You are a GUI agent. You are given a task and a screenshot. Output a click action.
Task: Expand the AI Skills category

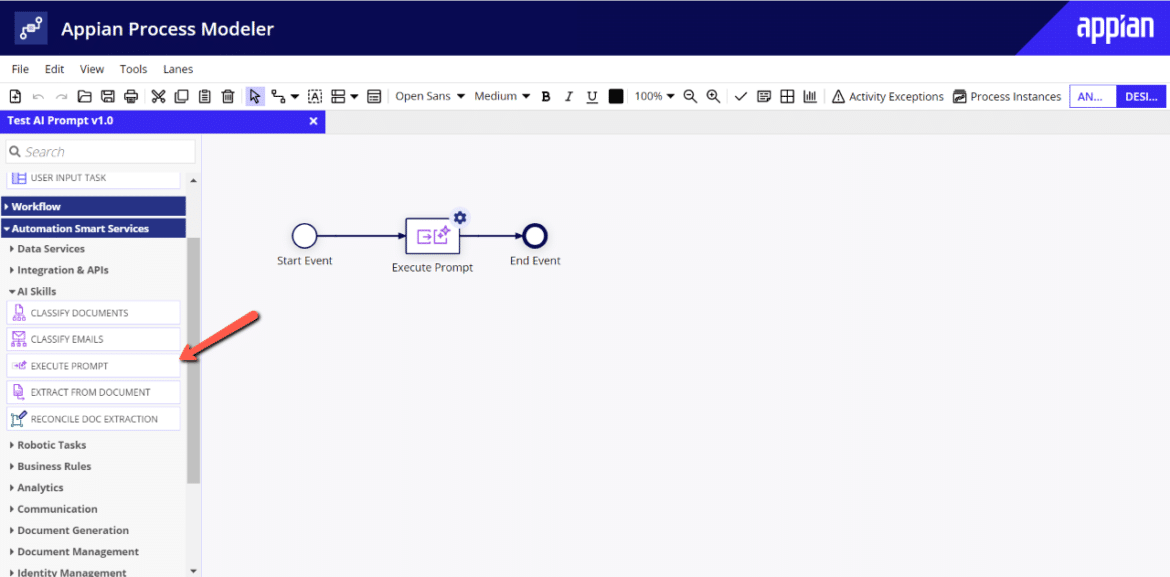coord(36,291)
